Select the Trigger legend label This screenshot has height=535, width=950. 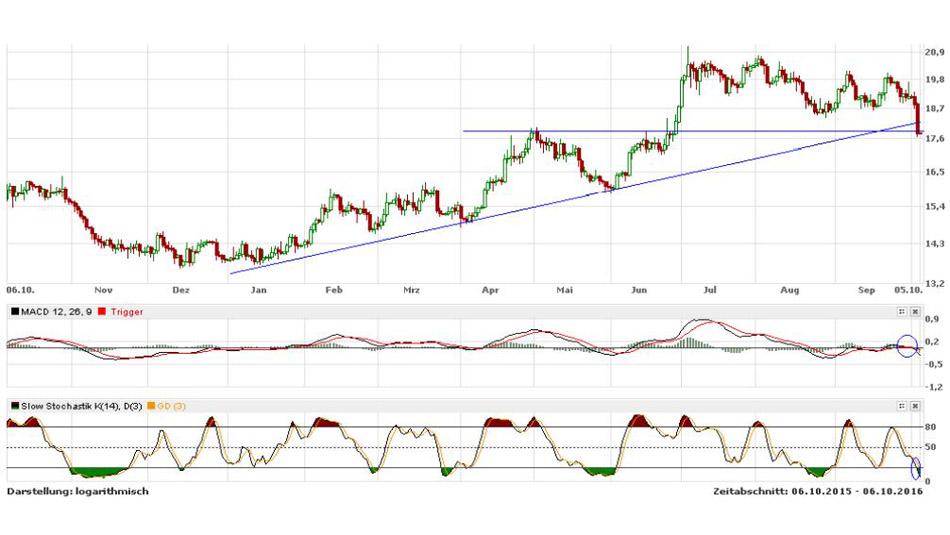click(126, 312)
